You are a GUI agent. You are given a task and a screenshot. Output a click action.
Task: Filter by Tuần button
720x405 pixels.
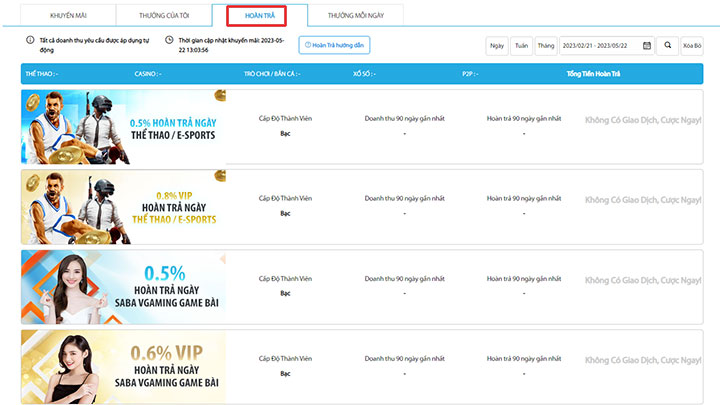tap(521, 45)
